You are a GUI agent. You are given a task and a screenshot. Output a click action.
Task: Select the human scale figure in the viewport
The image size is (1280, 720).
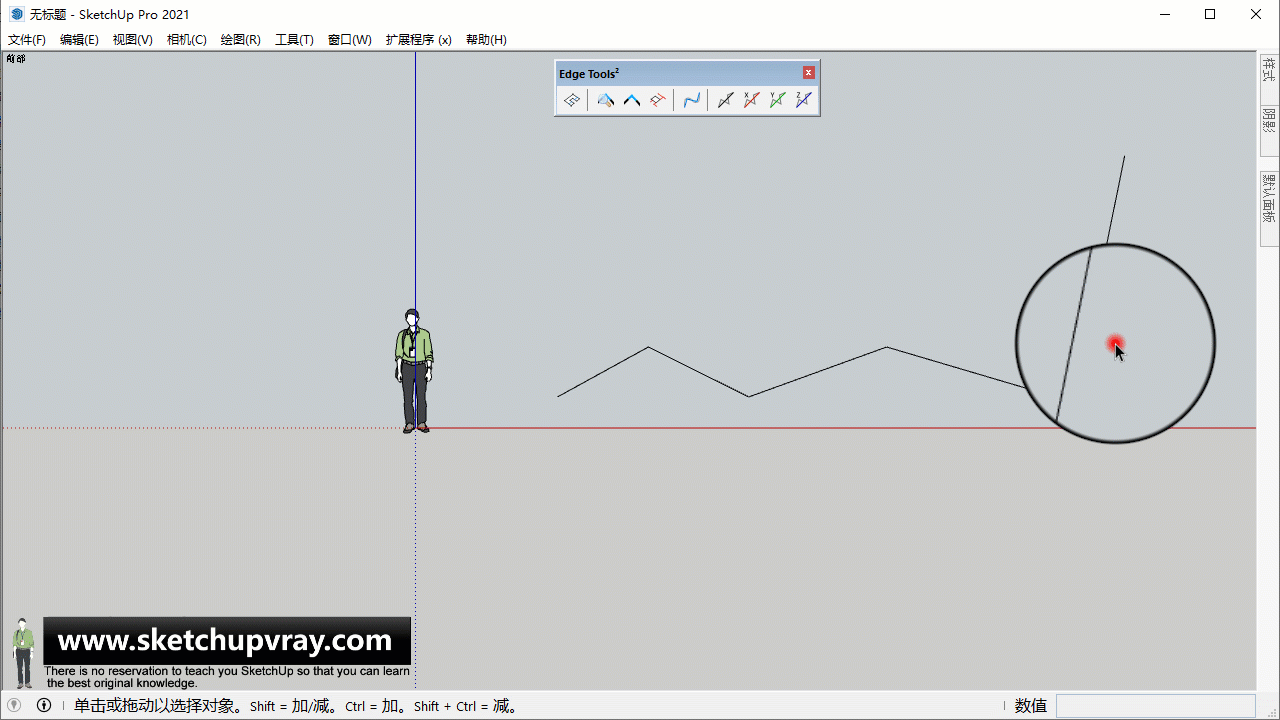(x=413, y=371)
